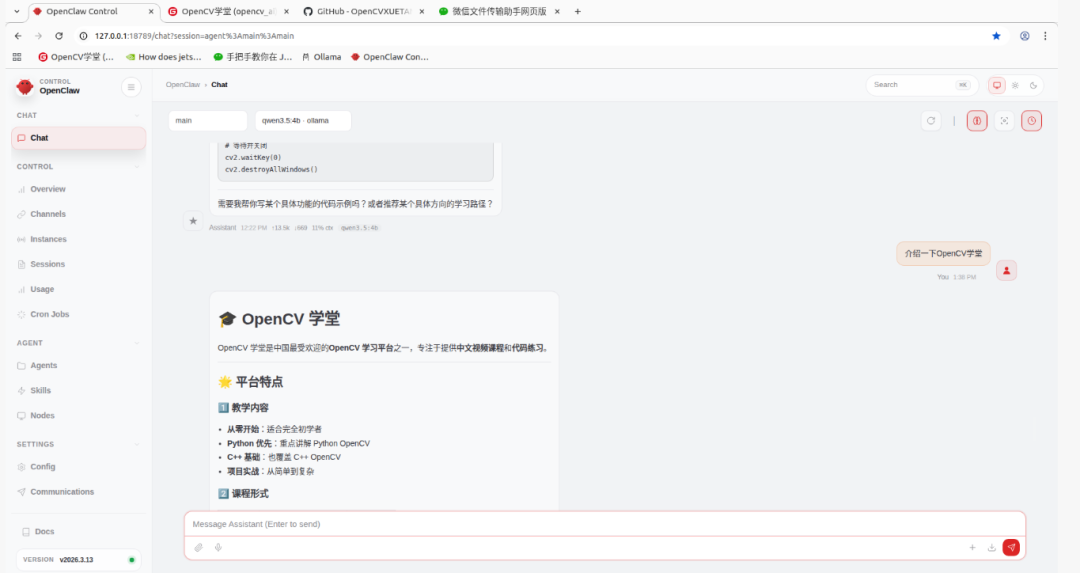Collapse the CONTROL sidebar section

pos(77,167)
